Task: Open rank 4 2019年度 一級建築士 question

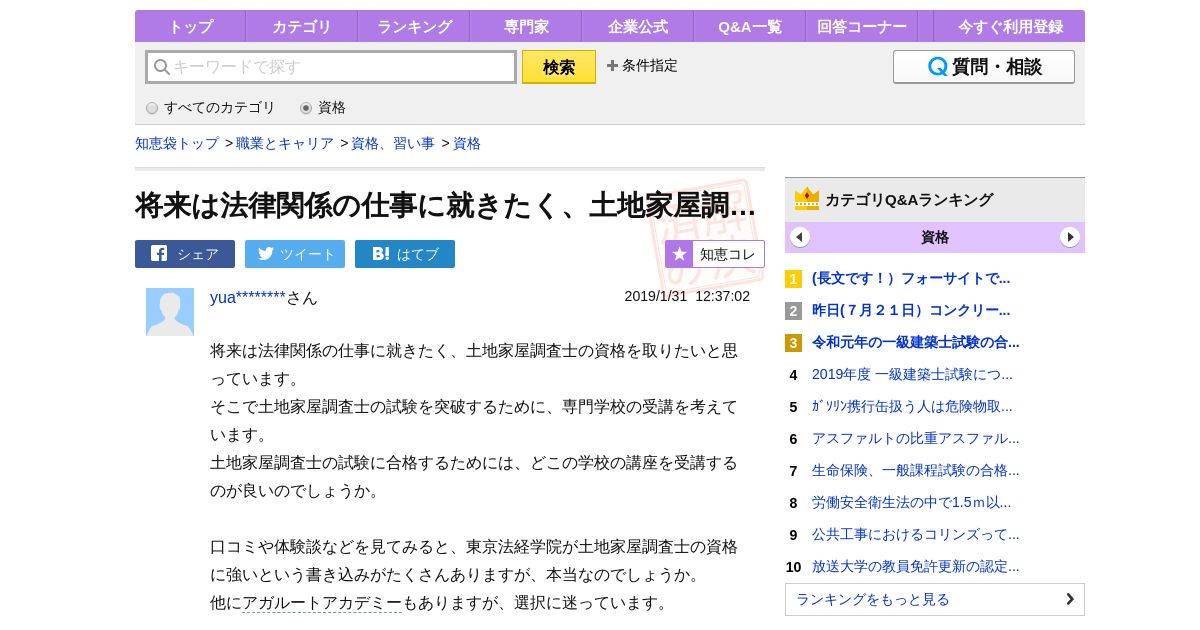Action: (912, 374)
